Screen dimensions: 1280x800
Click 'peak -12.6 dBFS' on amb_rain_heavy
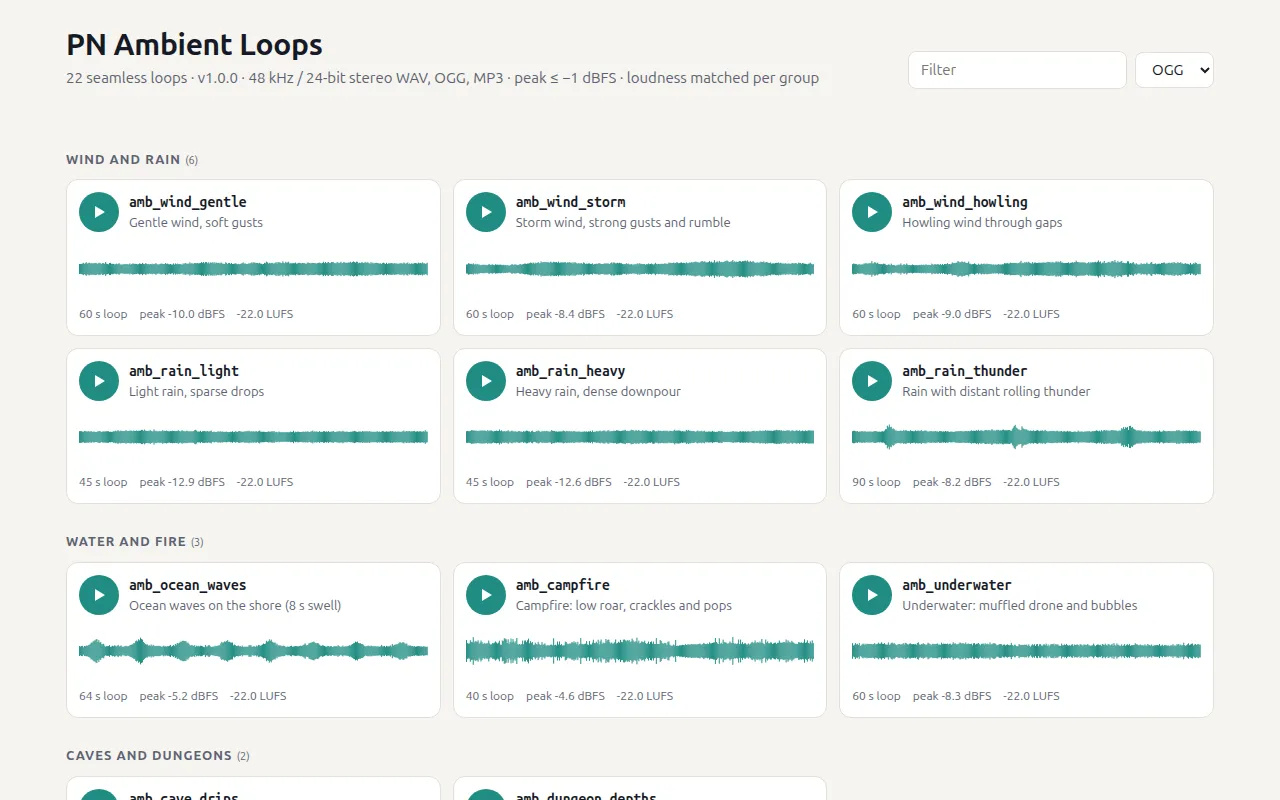[x=569, y=482]
